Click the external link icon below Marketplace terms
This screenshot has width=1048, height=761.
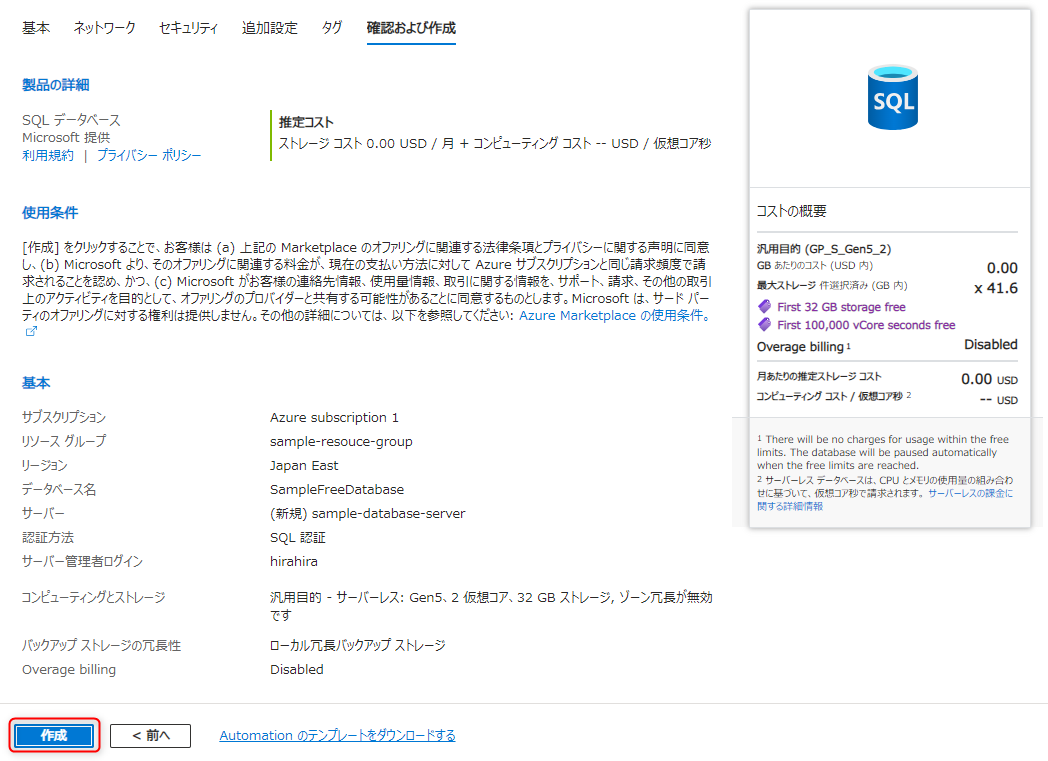click(29, 332)
